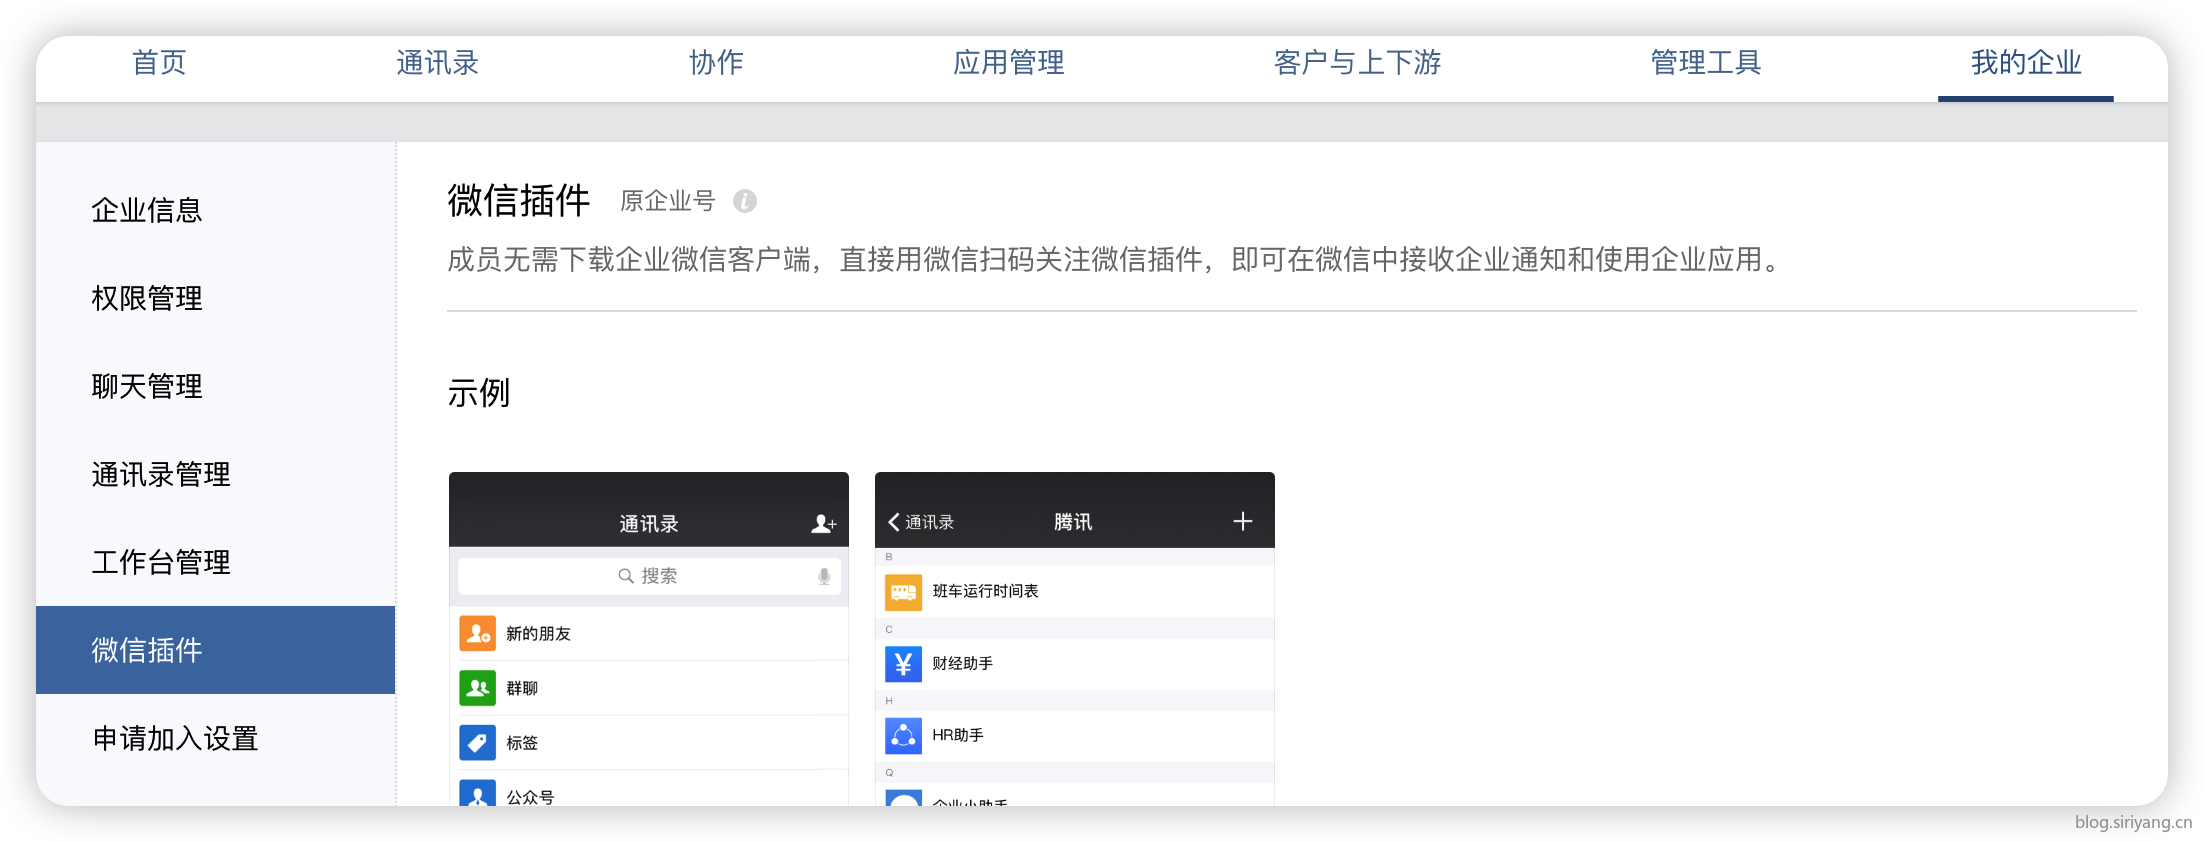This screenshot has height=842, width=2204.
Task: Select the 管理工具 tab
Action: [x=1705, y=63]
